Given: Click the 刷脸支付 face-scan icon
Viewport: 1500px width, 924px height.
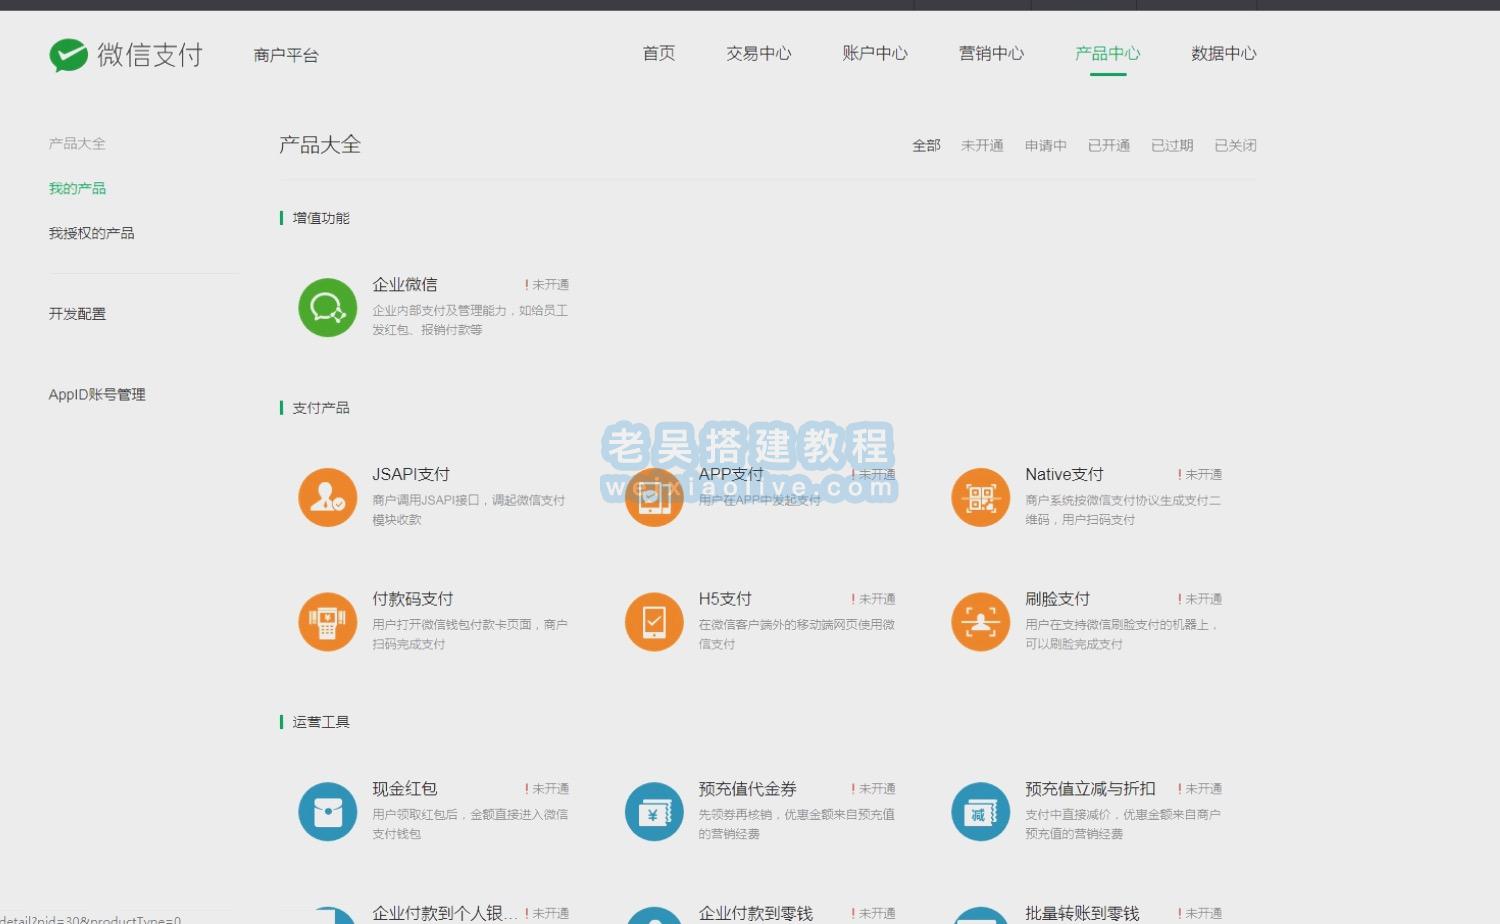Looking at the screenshot, I should pos(980,621).
